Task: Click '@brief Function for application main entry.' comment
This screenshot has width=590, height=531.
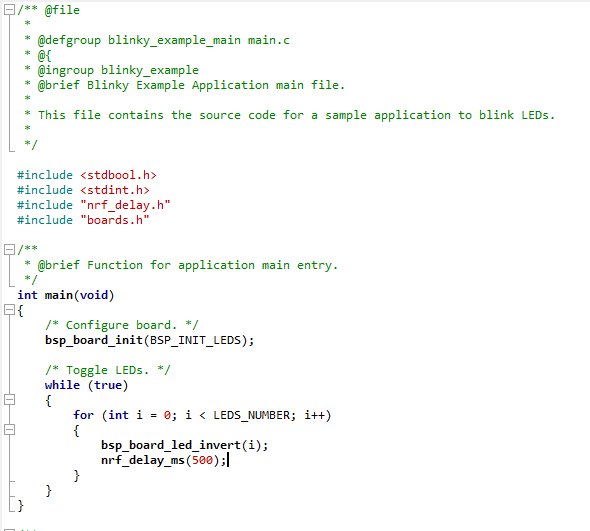Action: click(188, 265)
